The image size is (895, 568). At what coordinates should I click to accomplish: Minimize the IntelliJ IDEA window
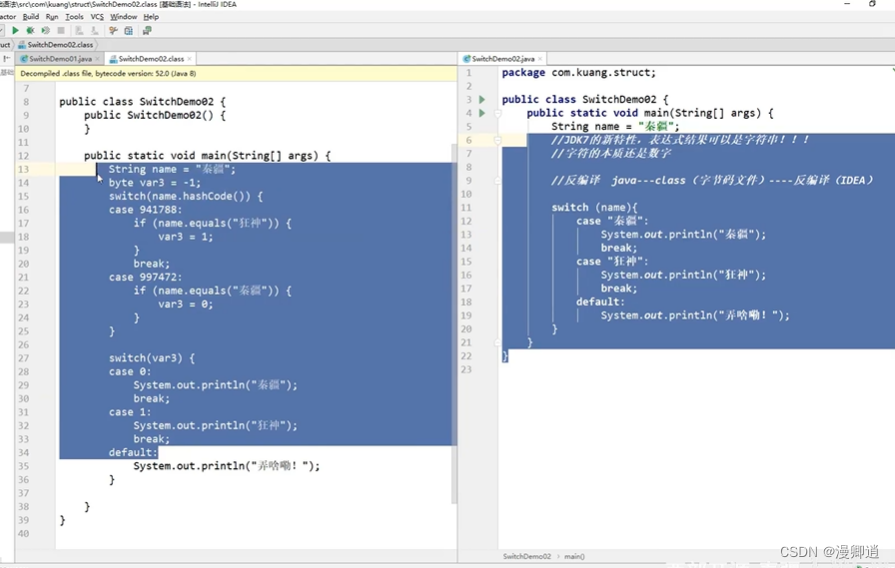tap(847, 4)
